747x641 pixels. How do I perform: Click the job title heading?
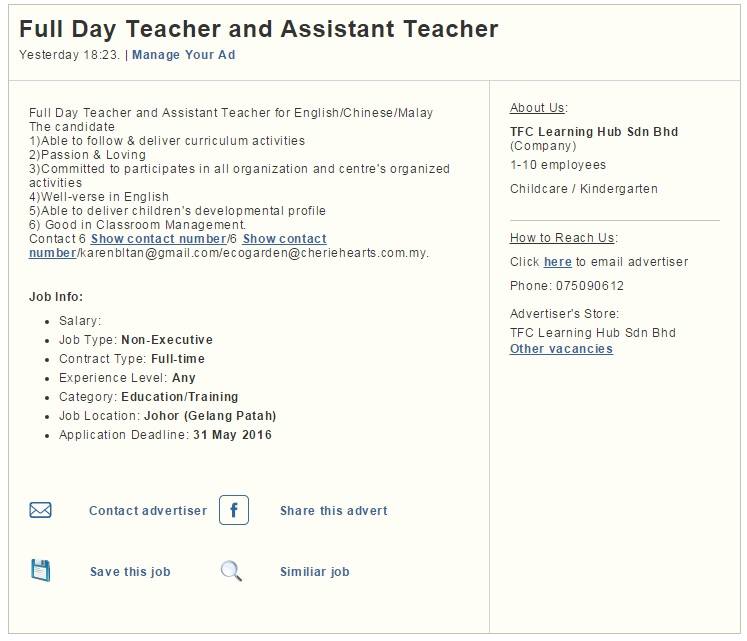coord(258,29)
